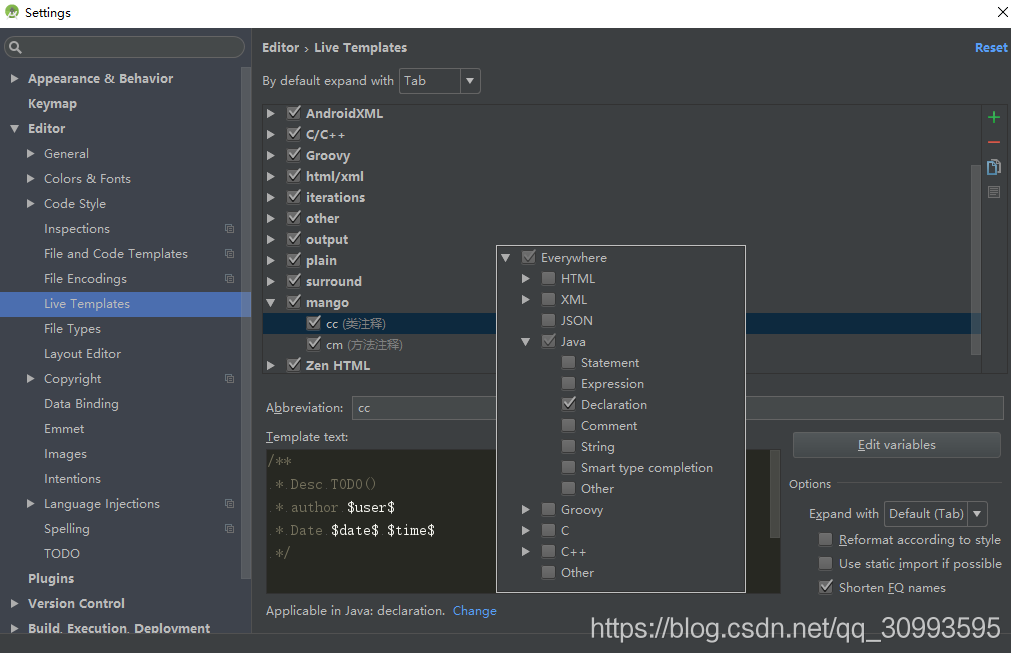This screenshot has height=653, width=1011.
Task: Uncheck the cc template checkbox
Action: (x=314, y=323)
